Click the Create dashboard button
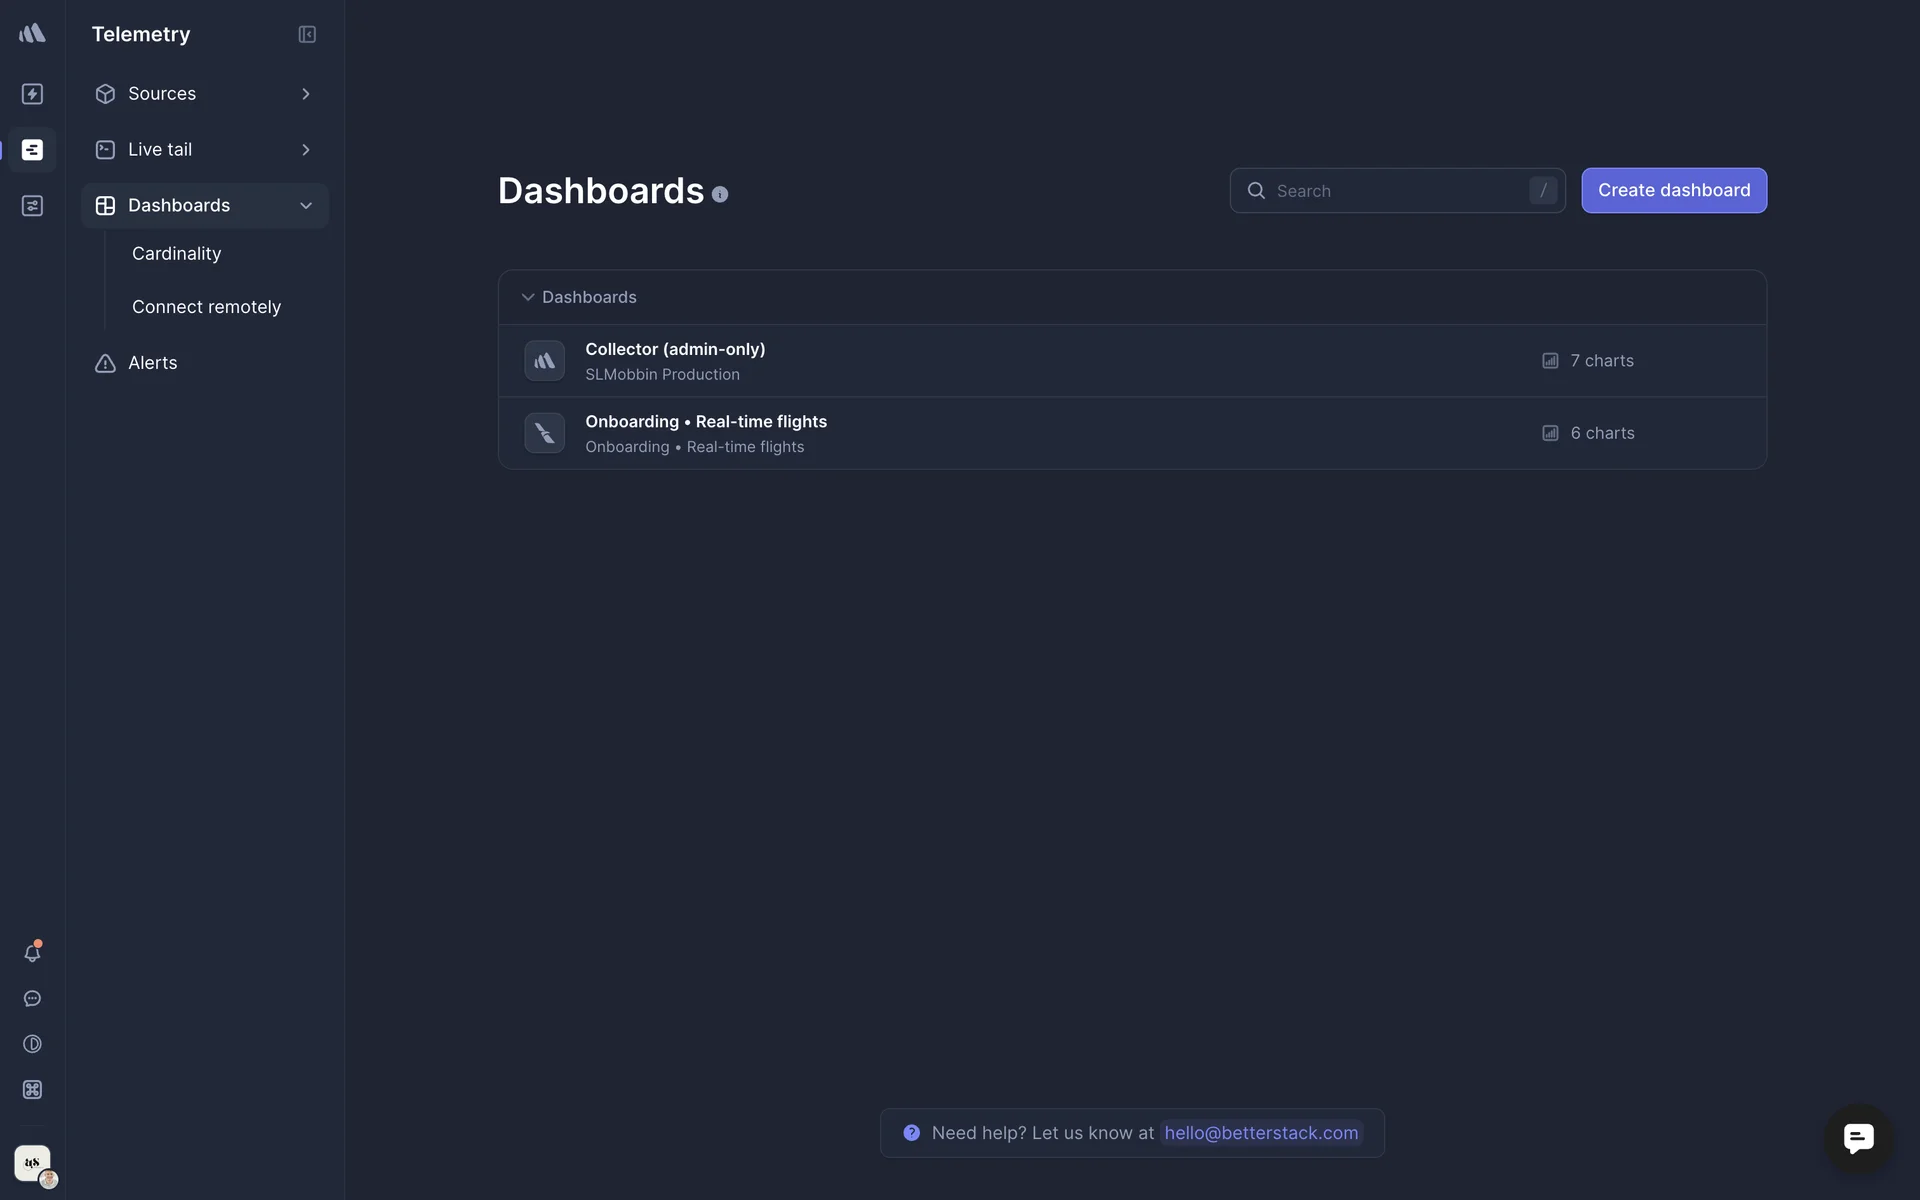This screenshot has width=1920, height=1200. 1673,190
